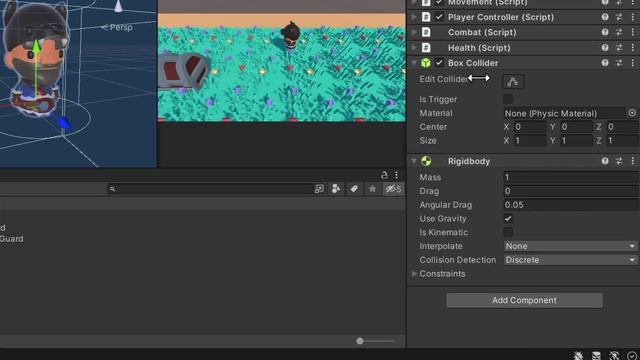Click the Player Controller script file icon
The height and width of the screenshot is (360, 640).
click(426, 17)
